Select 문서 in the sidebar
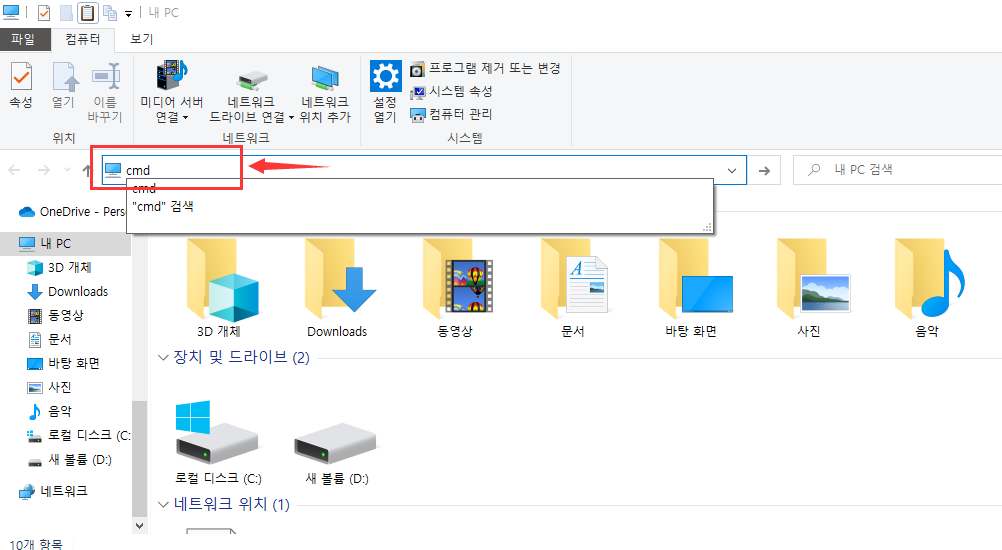The width and height of the screenshot is (1002, 550). coord(50,339)
